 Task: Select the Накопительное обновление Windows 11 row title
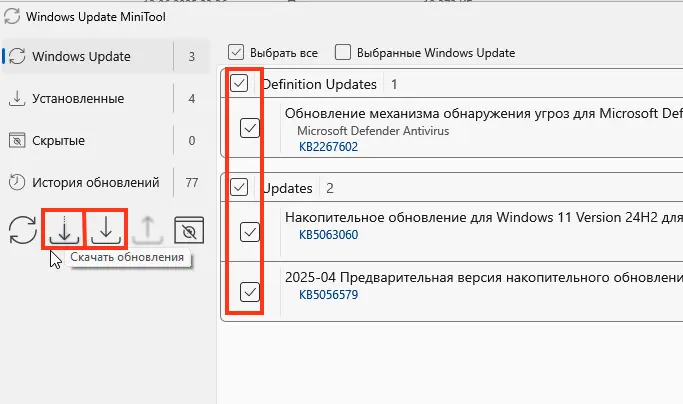click(x=480, y=217)
